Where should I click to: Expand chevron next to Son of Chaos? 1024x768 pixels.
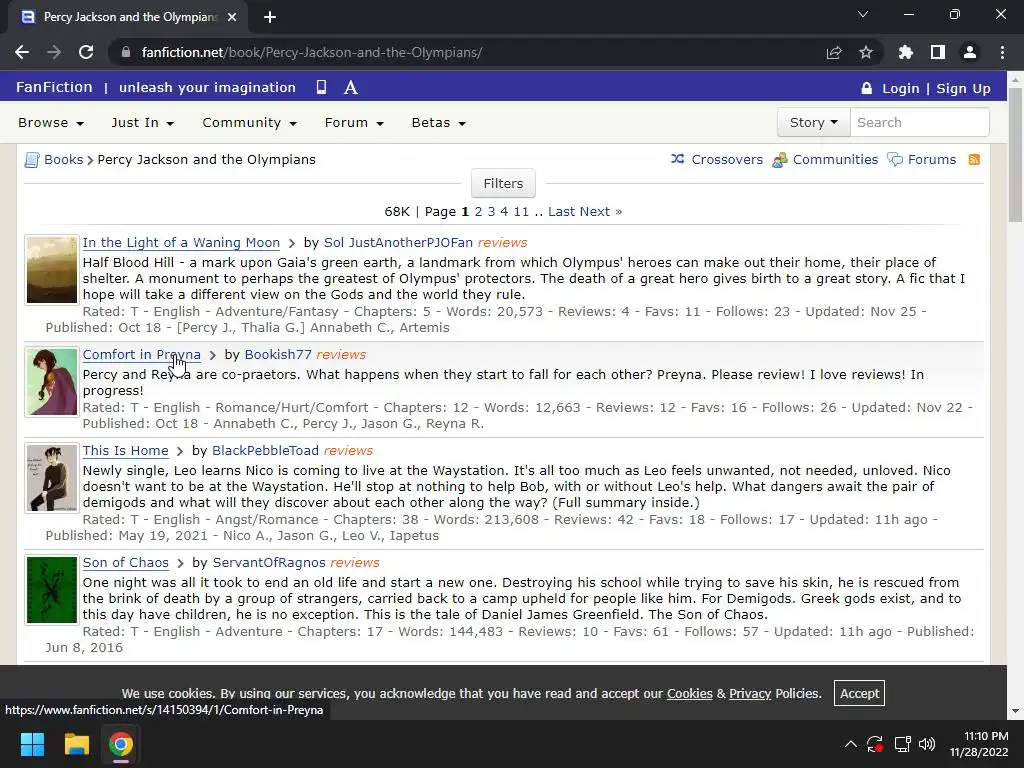tap(180, 563)
